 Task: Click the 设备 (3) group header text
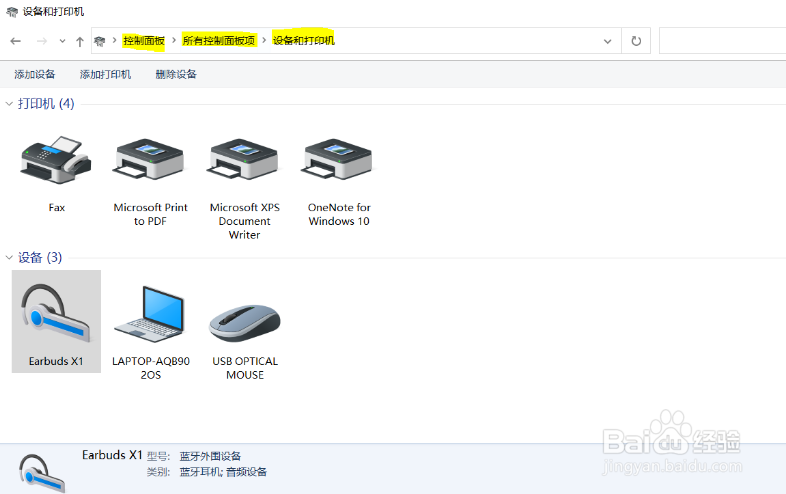point(40,258)
